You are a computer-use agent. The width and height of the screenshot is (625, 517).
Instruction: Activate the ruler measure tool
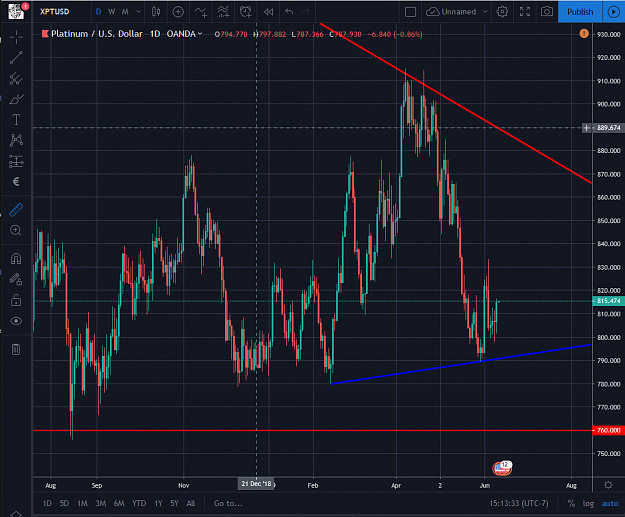click(x=16, y=210)
